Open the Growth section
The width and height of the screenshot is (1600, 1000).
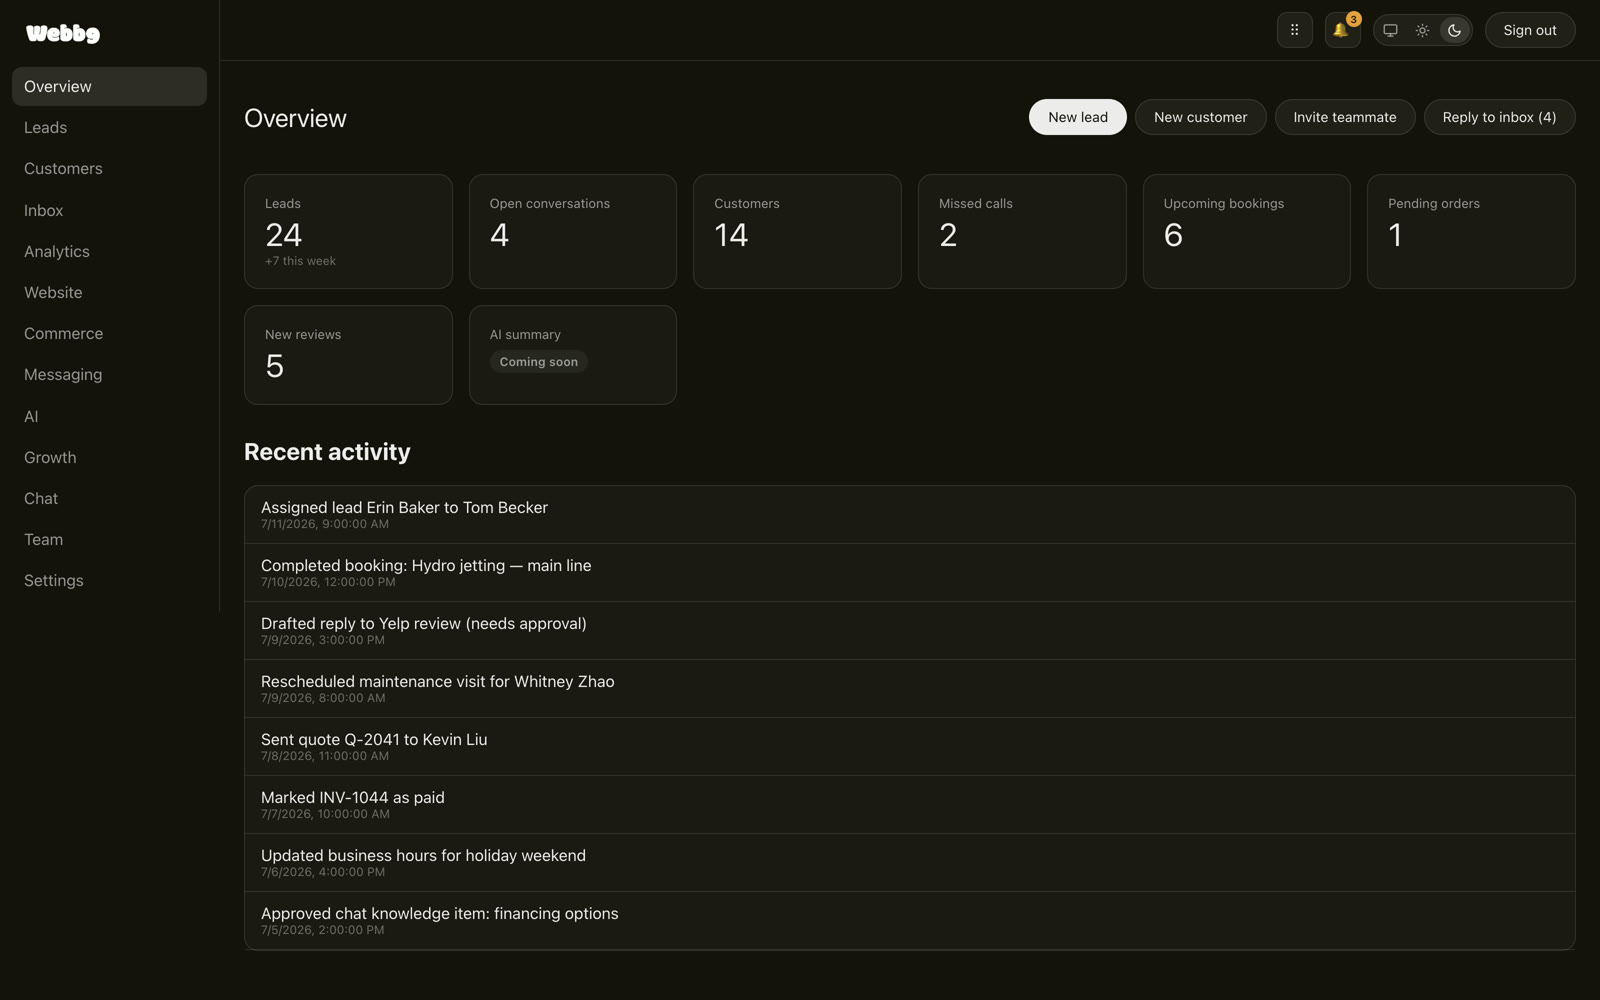(109, 457)
